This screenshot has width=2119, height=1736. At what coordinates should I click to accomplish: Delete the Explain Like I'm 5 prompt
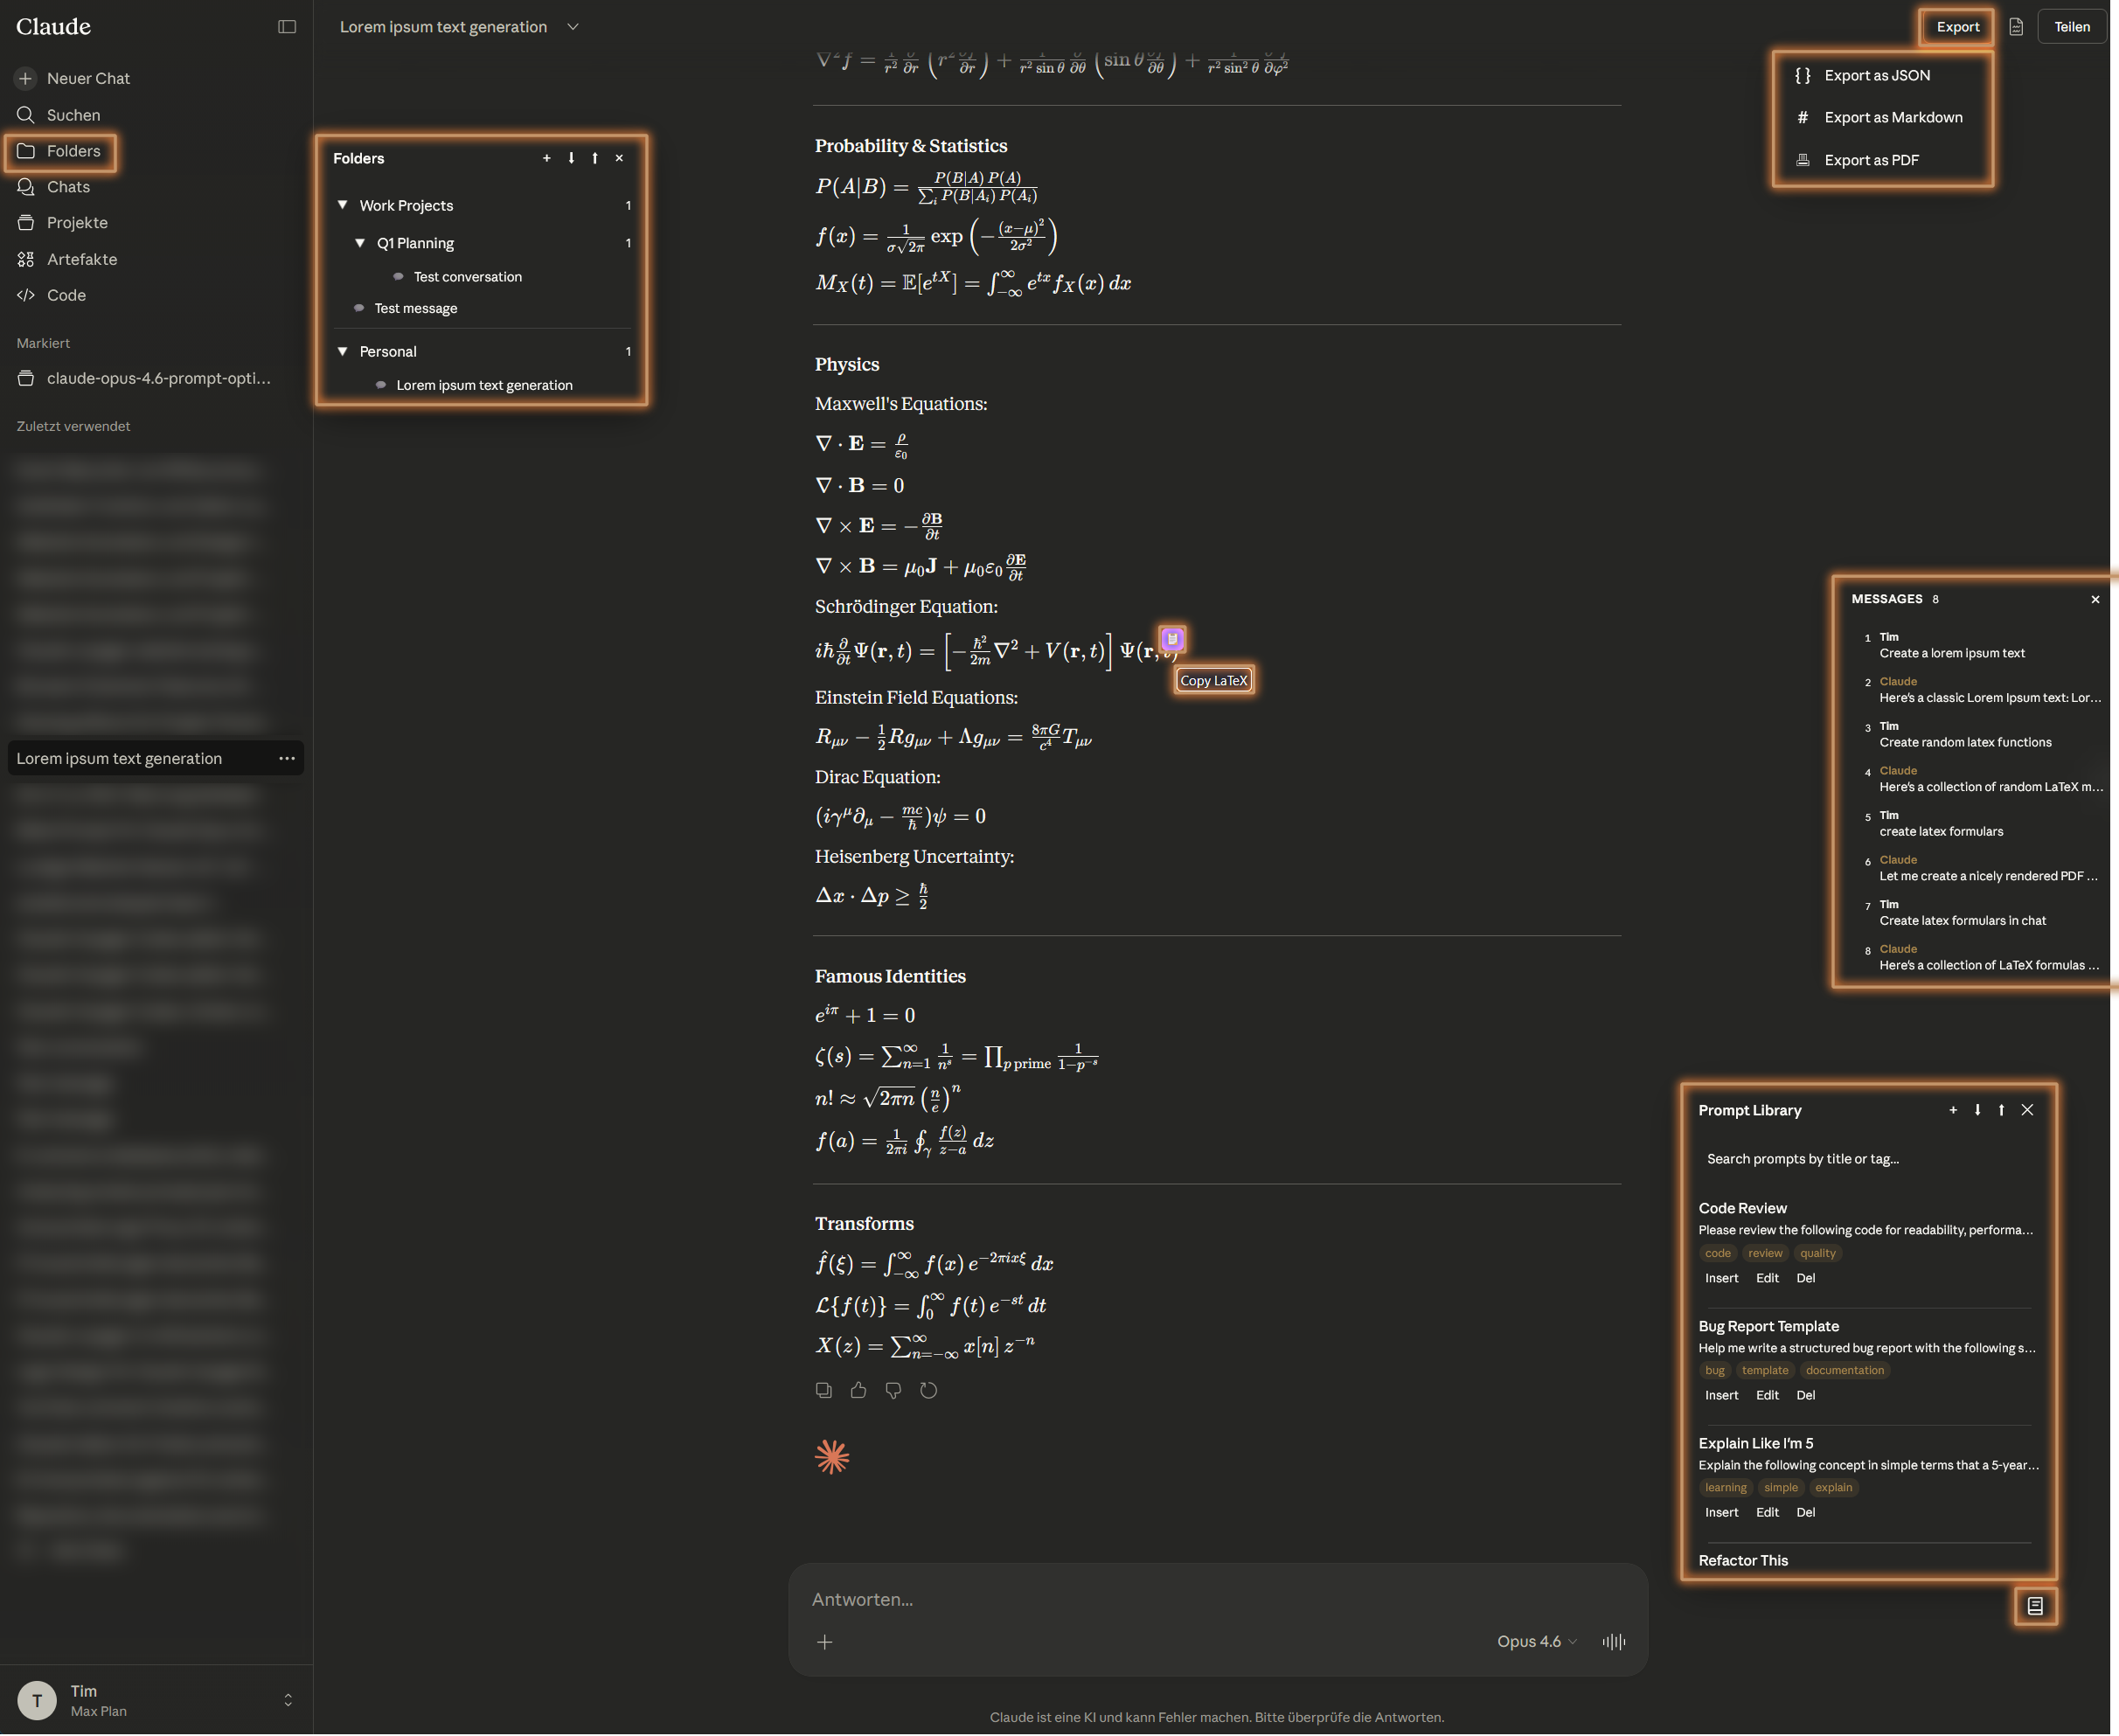tap(1805, 1513)
